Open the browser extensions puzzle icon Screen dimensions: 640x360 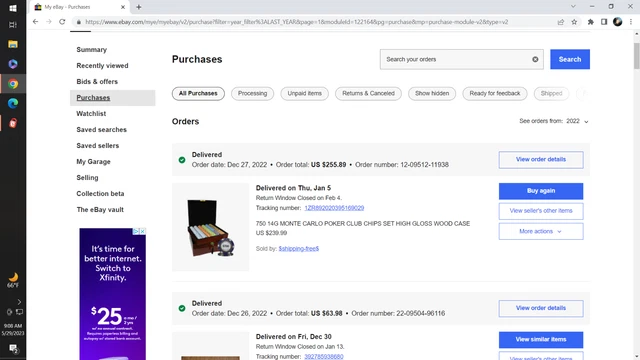[591, 22]
